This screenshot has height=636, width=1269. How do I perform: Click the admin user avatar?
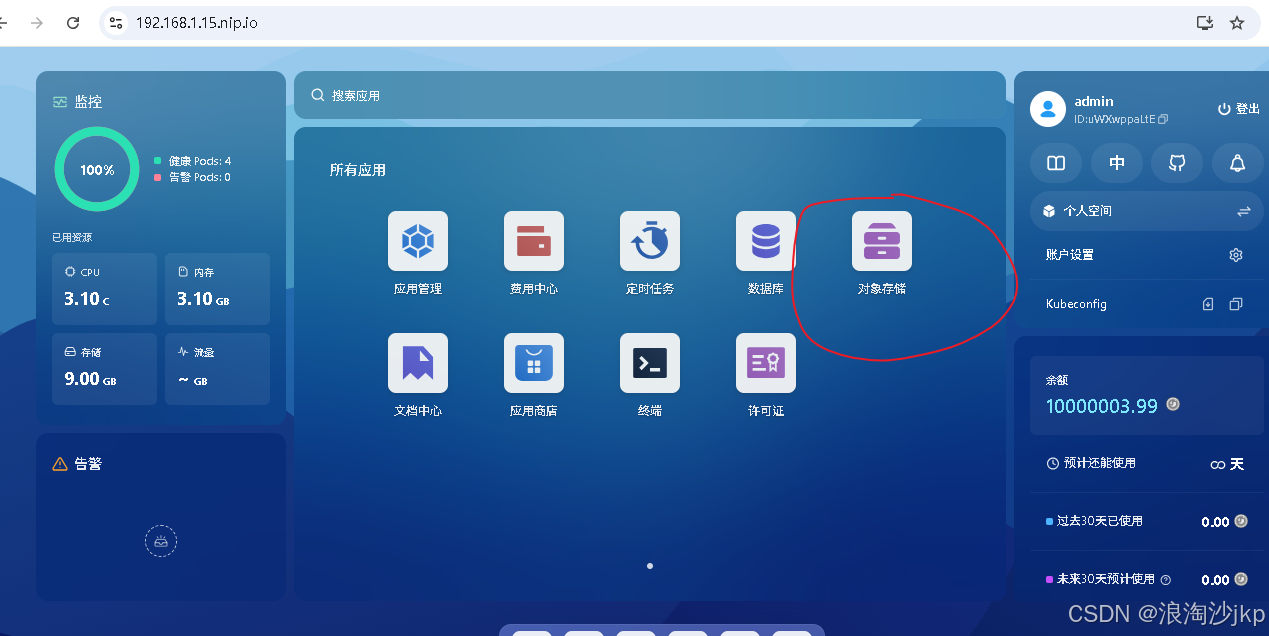(1048, 109)
